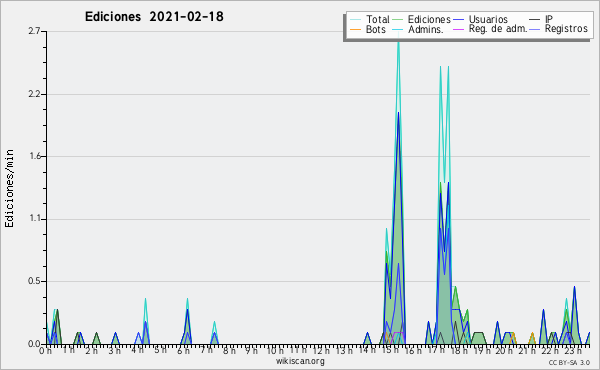Screen dimensions: 600x370
Task: Select the 'Admins.' legend label
Action: coord(426,29)
